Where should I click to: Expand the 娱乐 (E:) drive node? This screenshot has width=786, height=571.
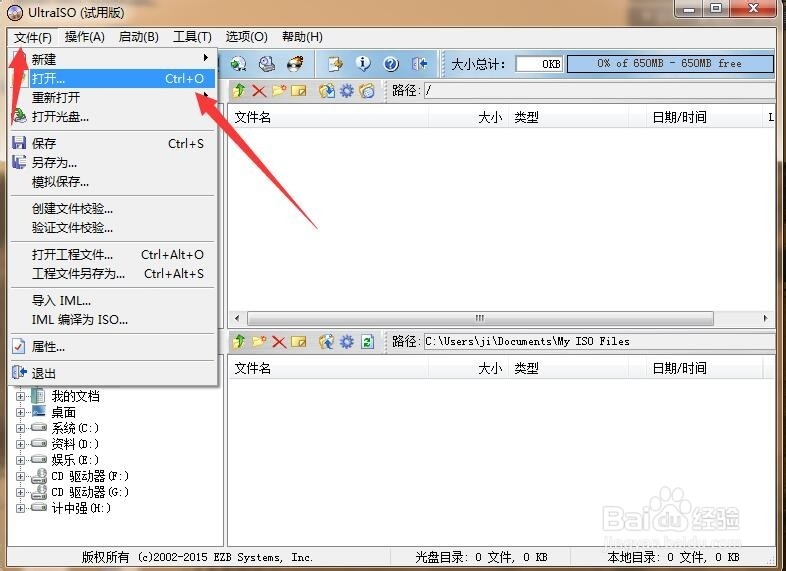tap(20, 460)
